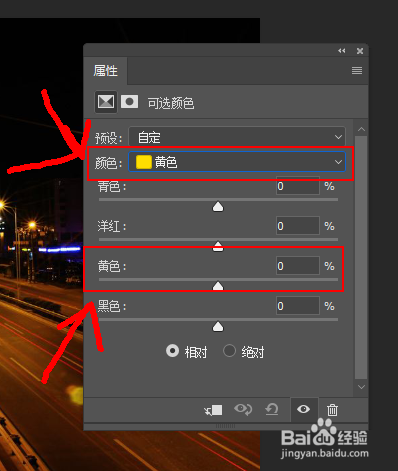Open the Properties panel menu icon
Viewport: 398px width, 471px height.
[357, 71]
